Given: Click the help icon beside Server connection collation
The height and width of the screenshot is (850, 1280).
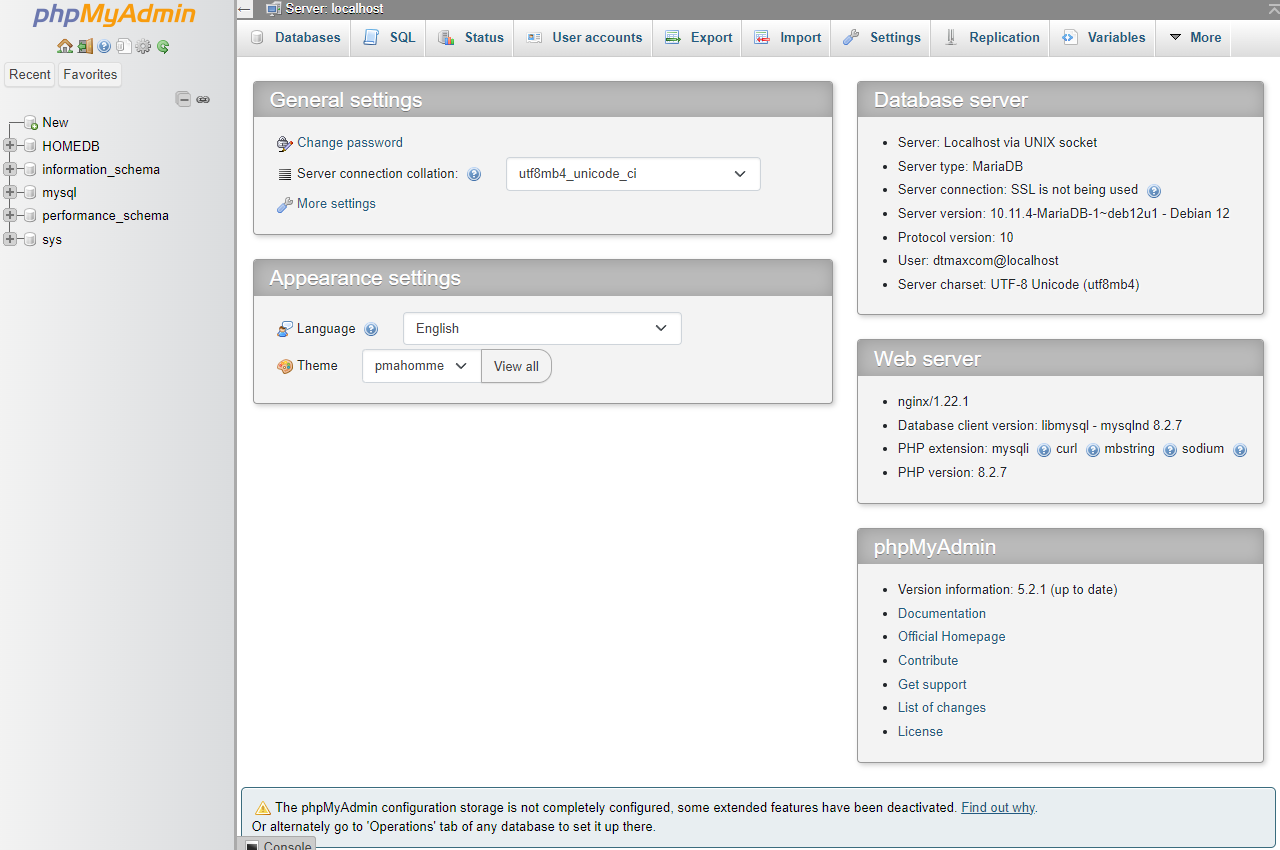Looking at the screenshot, I should (474, 174).
